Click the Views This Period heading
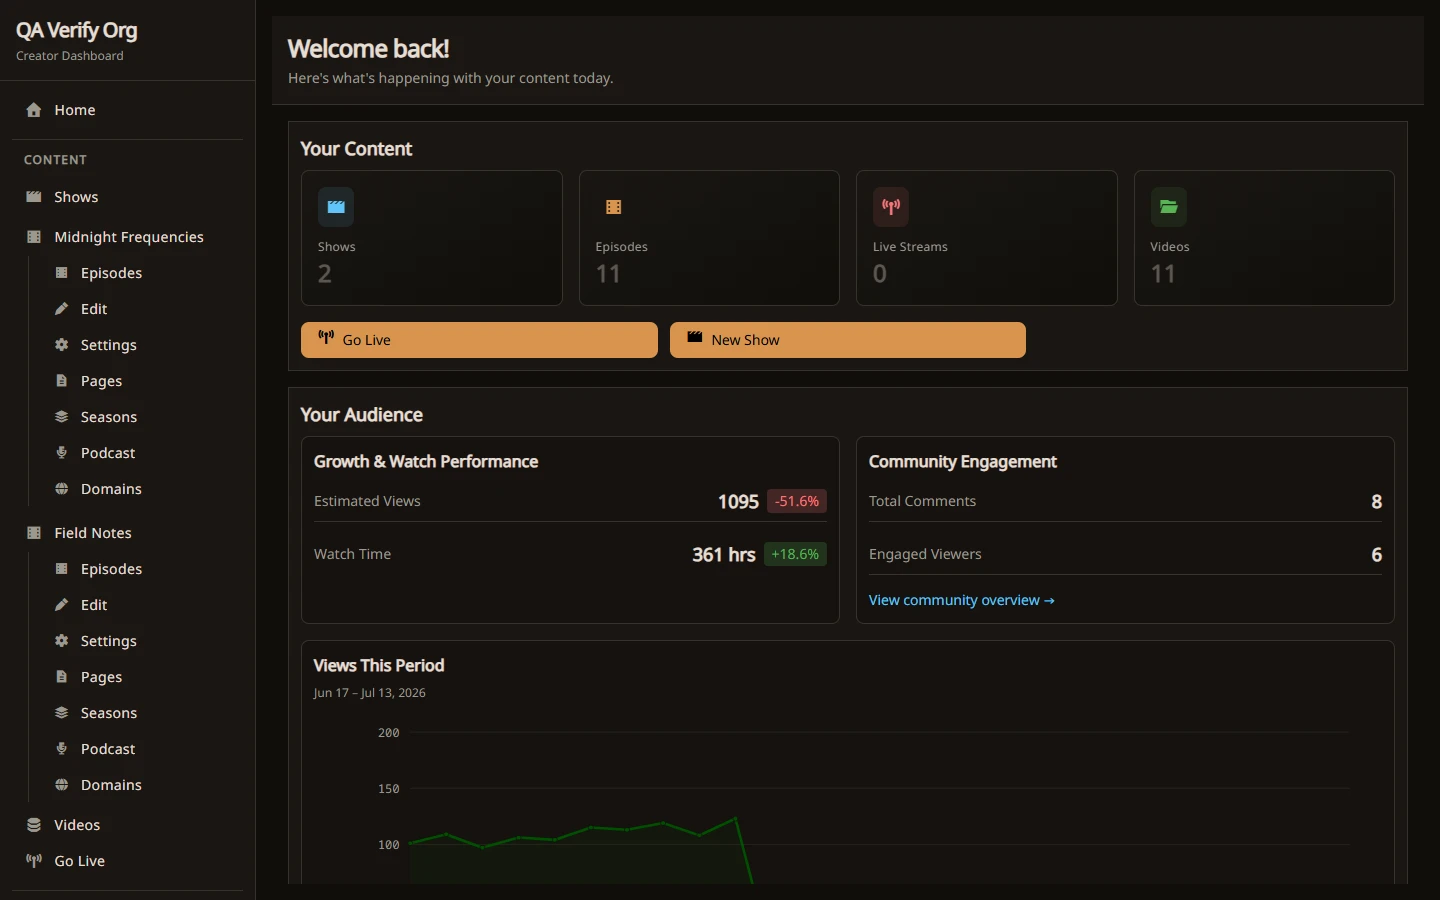Image resolution: width=1440 pixels, height=900 pixels. 378,665
